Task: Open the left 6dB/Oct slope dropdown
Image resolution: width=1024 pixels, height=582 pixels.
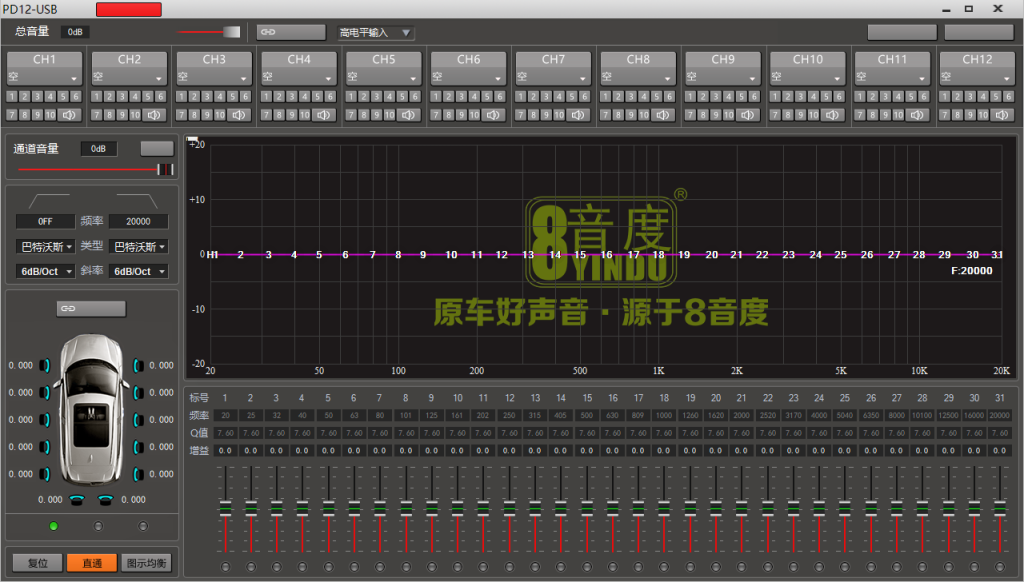Action: pyautogui.click(x=45, y=271)
